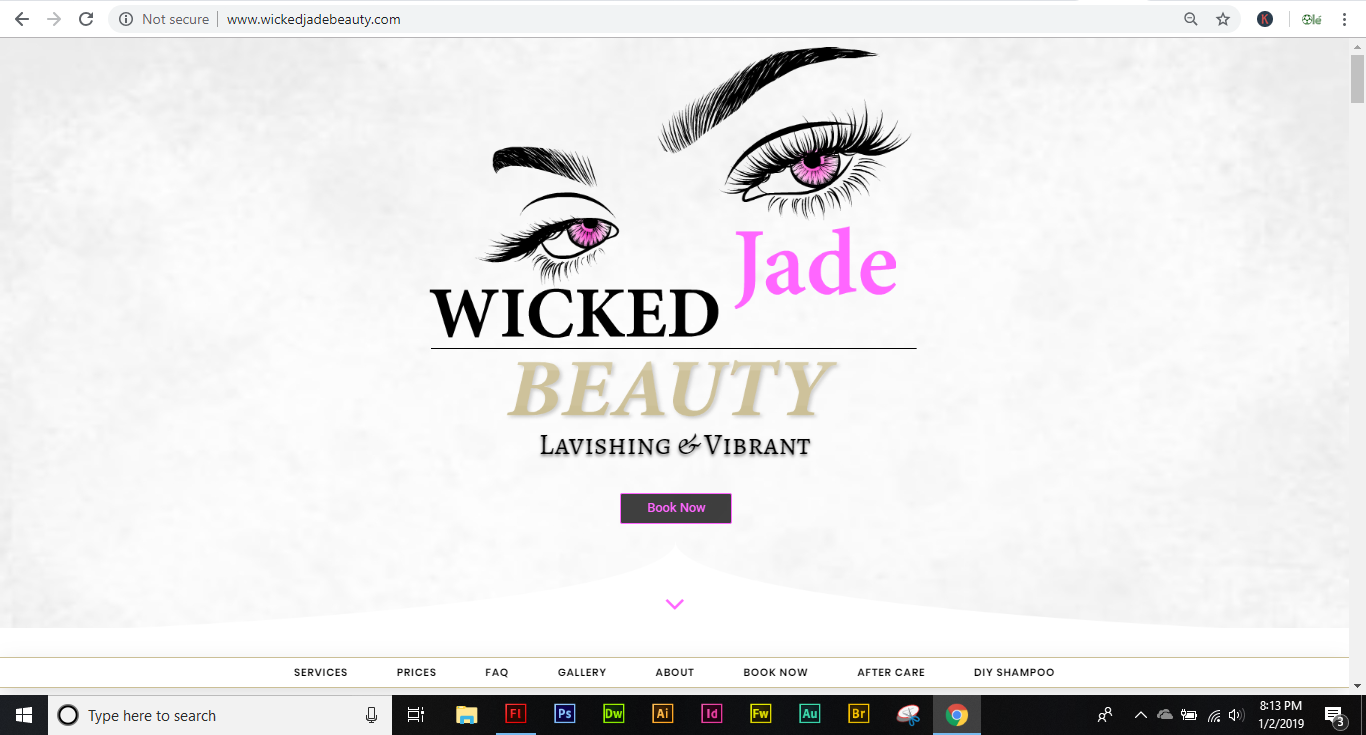Click the K profile avatar

pos(1265,19)
